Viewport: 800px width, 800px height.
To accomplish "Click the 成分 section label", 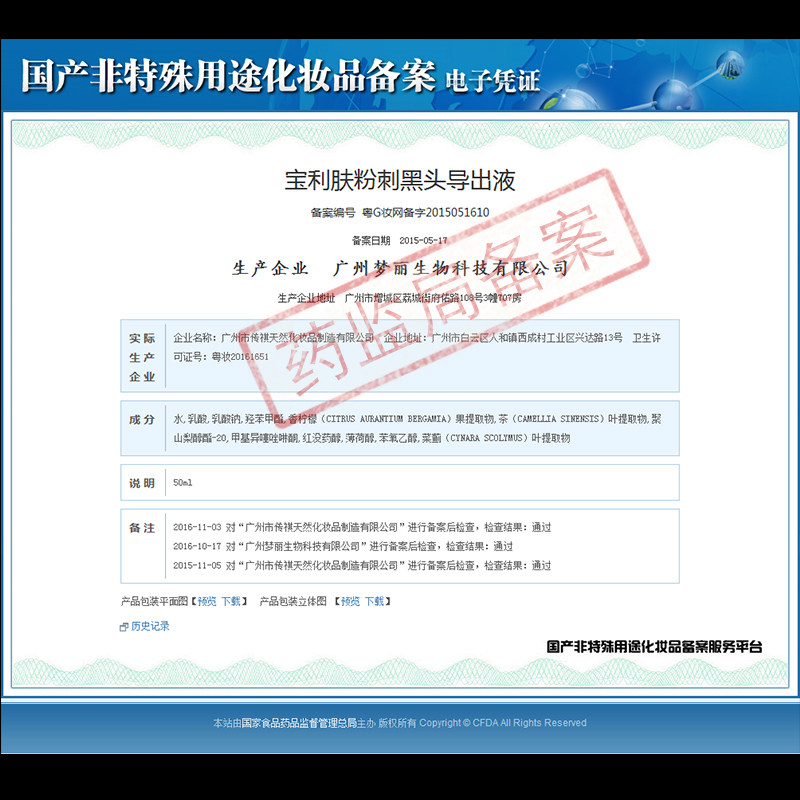I will click(x=142, y=419).
